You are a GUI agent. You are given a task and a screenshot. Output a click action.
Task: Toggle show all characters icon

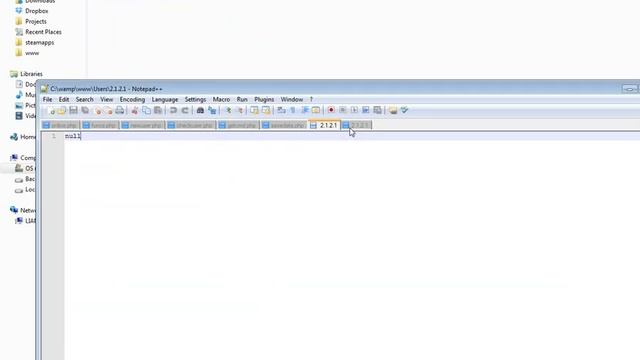click(293, 110)
